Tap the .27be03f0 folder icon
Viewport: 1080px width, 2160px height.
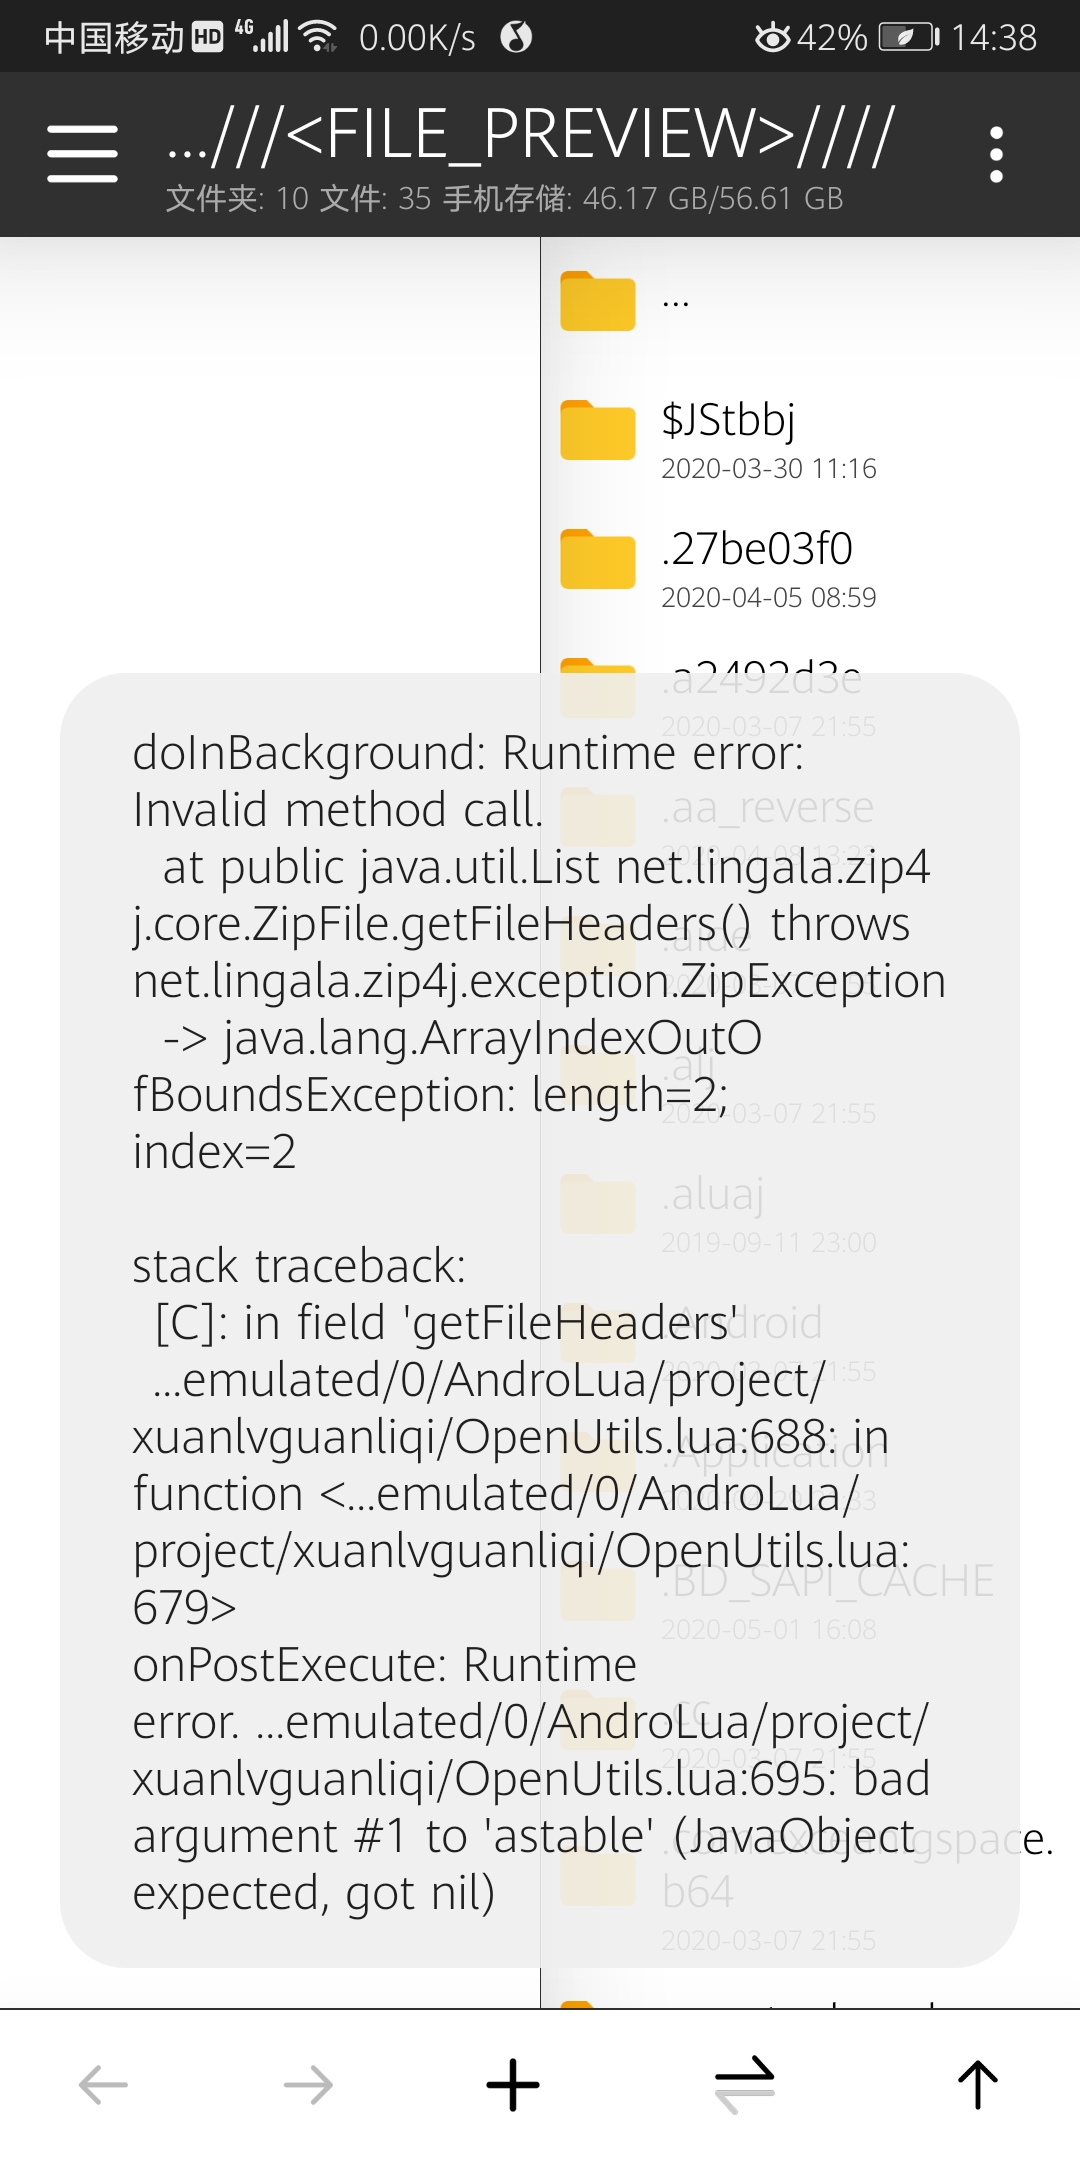pyautogui.click(x=597, y=558)
